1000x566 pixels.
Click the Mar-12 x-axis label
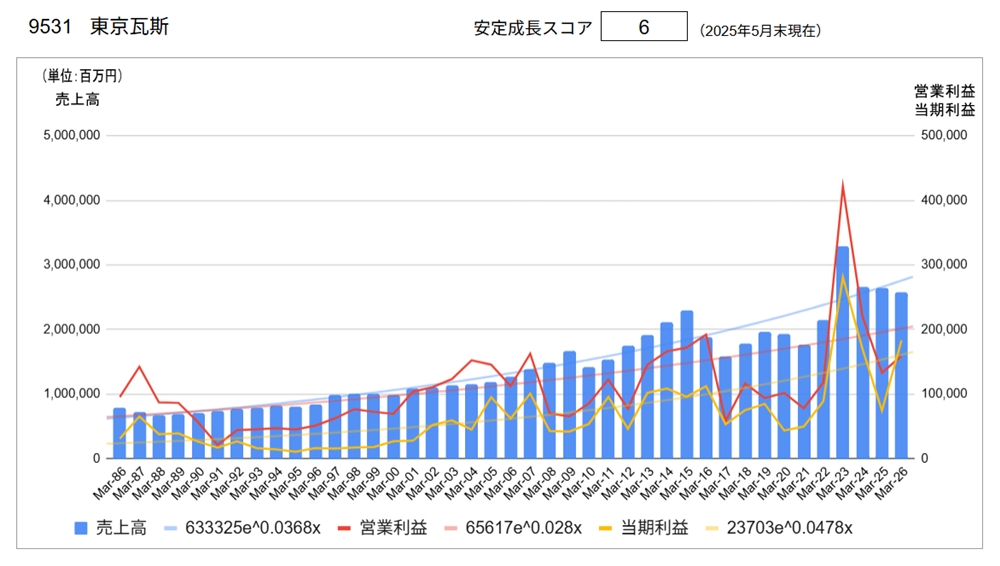[618, 483]
